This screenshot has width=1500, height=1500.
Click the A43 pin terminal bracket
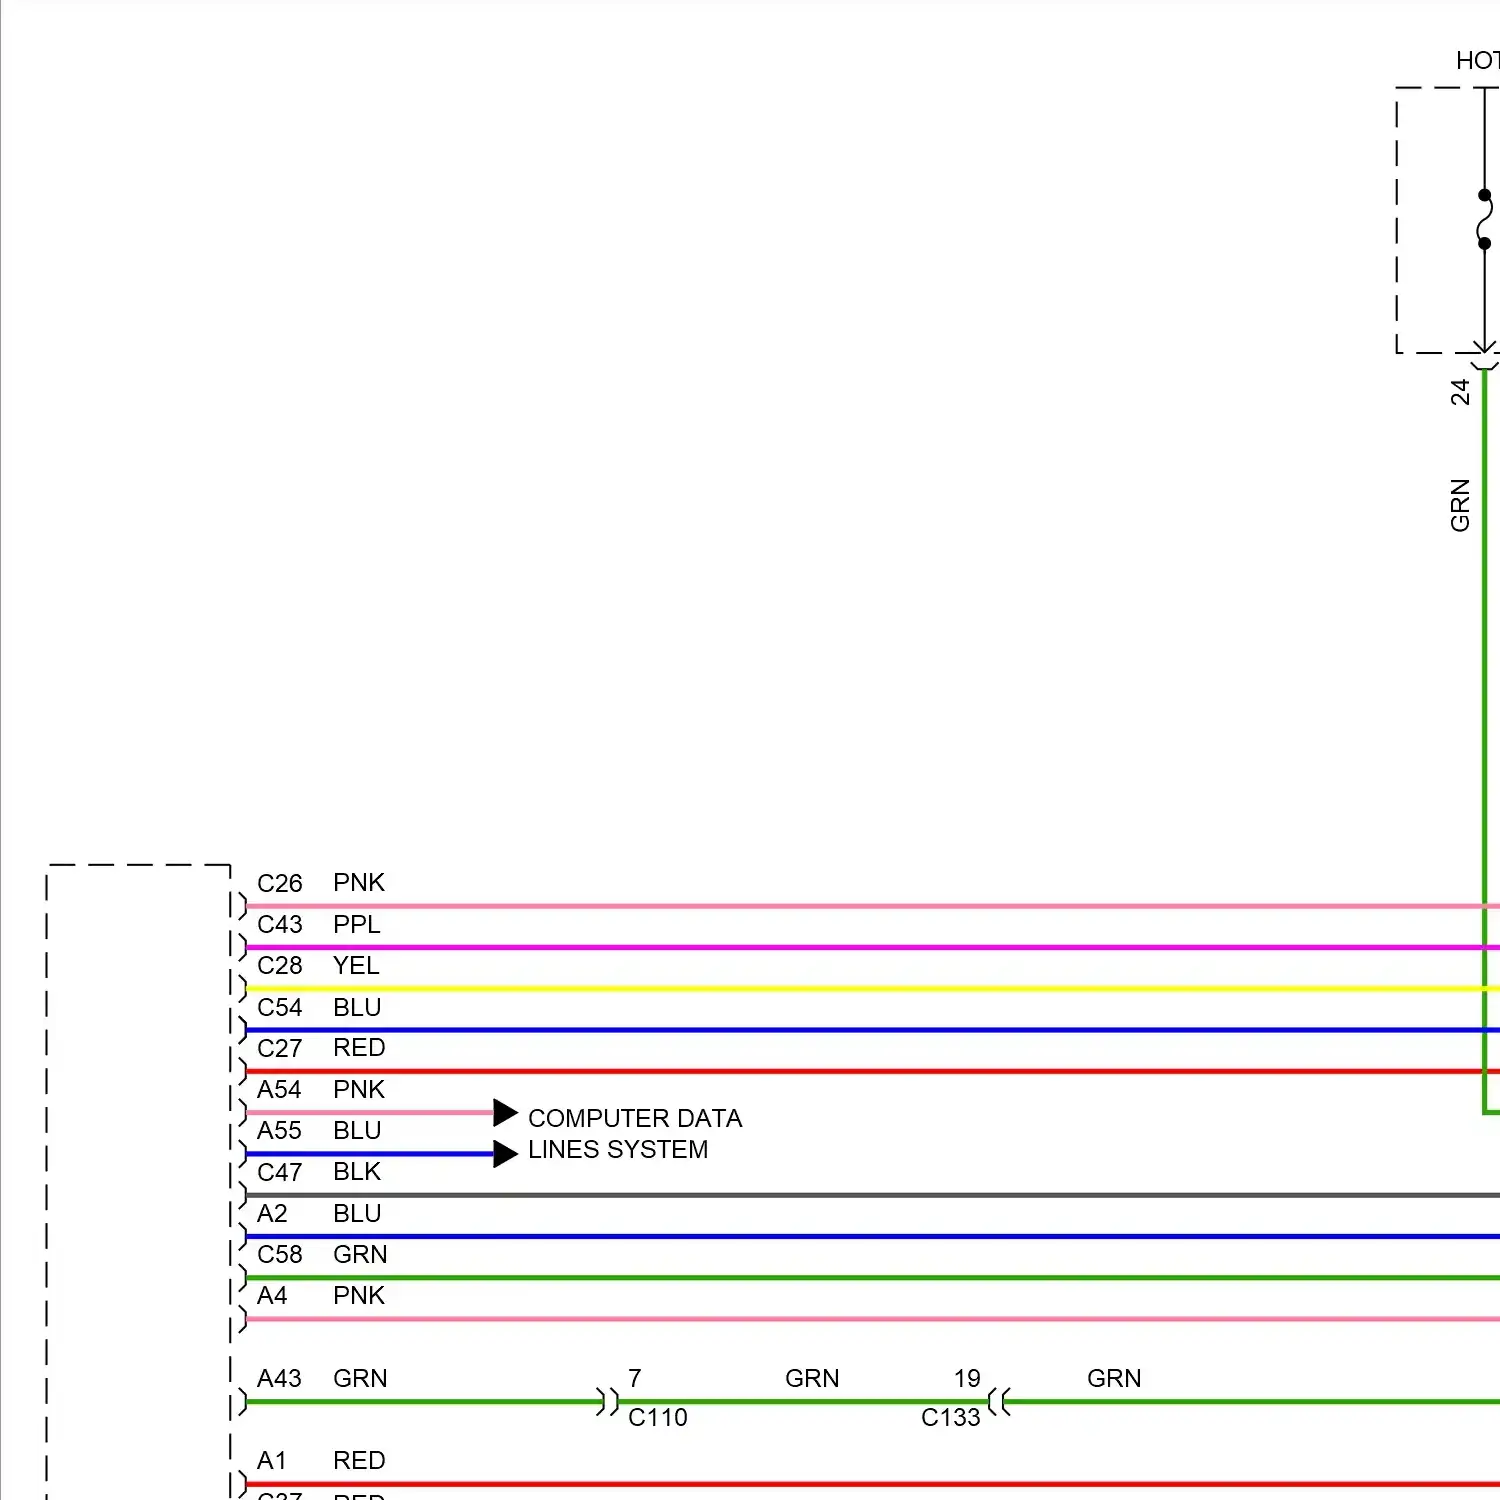[x=241, y=1401]
